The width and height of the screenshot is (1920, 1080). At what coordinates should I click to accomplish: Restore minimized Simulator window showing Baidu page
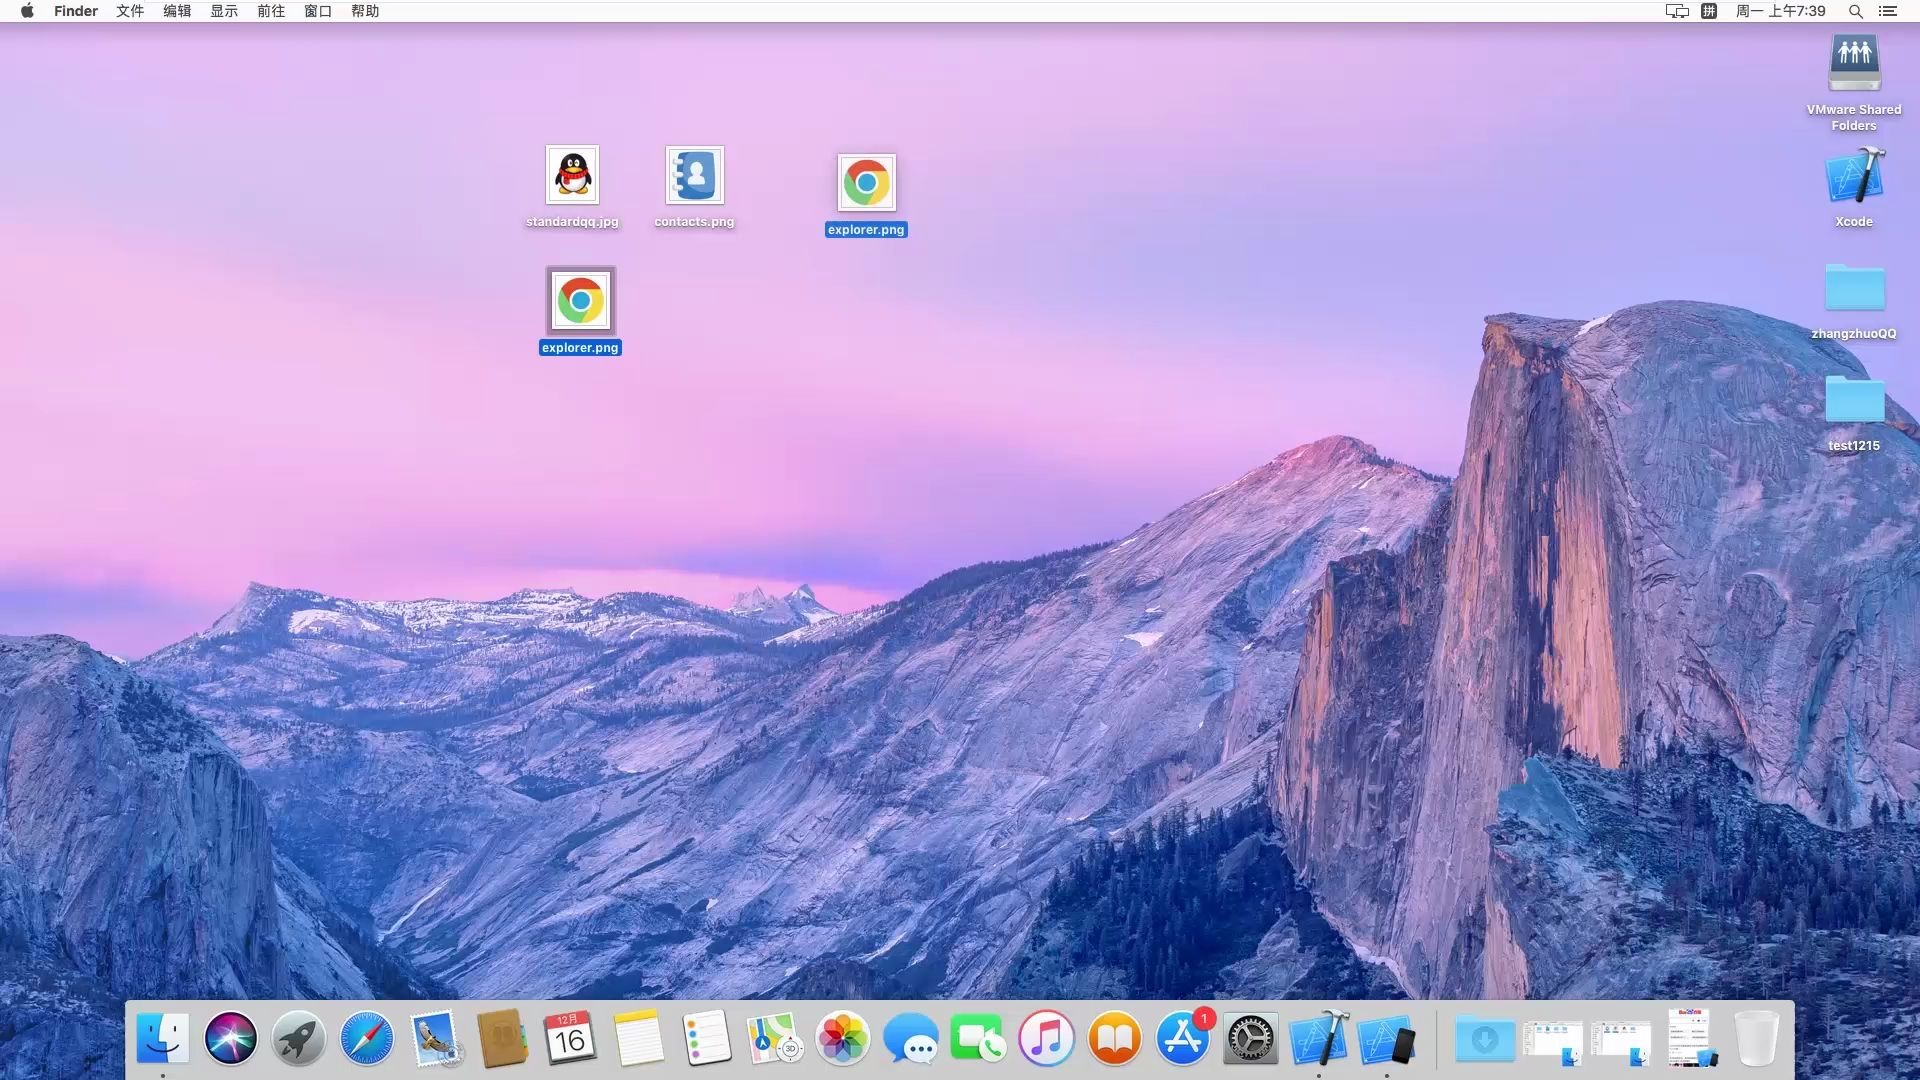1690,1039
